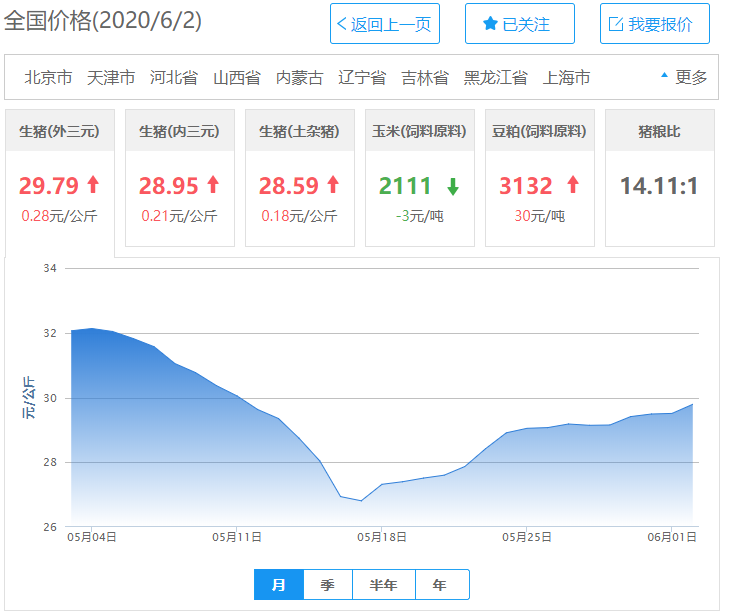Toggle the 已关注 follow button
This screenshot has height=611, width=729.
520,24
